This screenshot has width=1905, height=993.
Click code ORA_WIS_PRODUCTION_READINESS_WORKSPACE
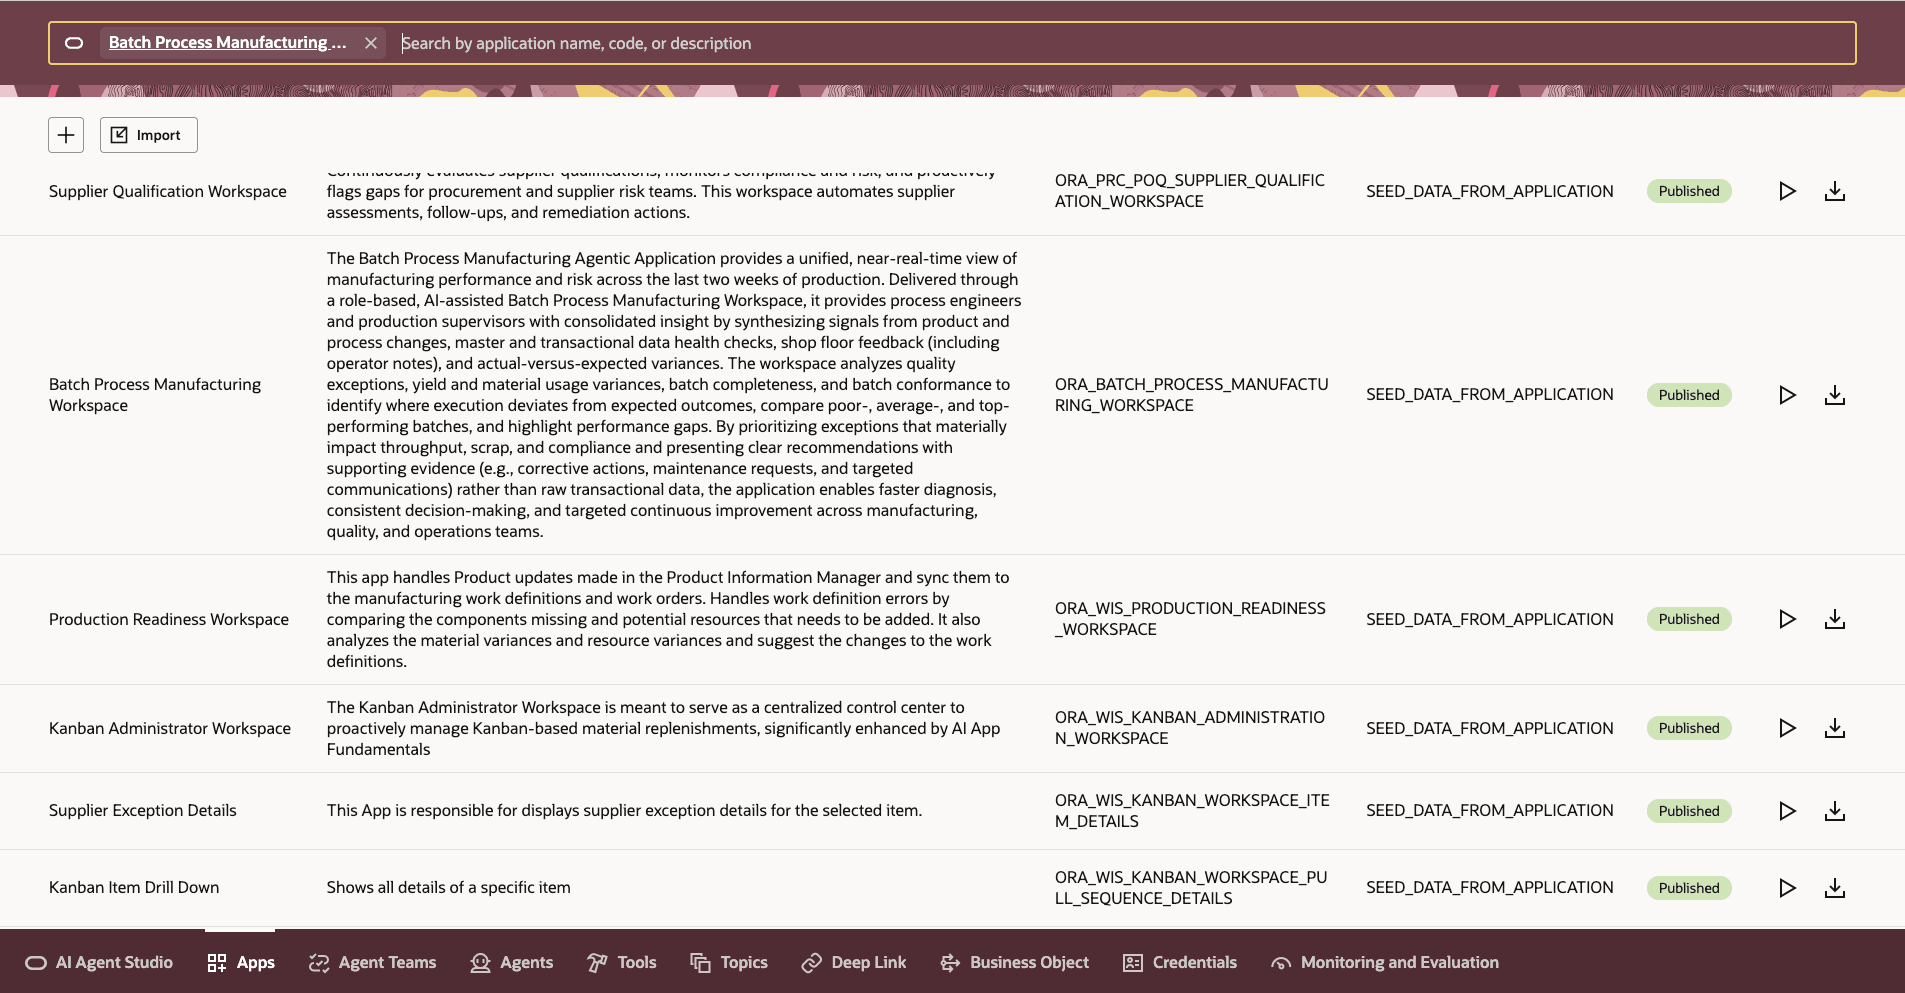(1190, 619)
